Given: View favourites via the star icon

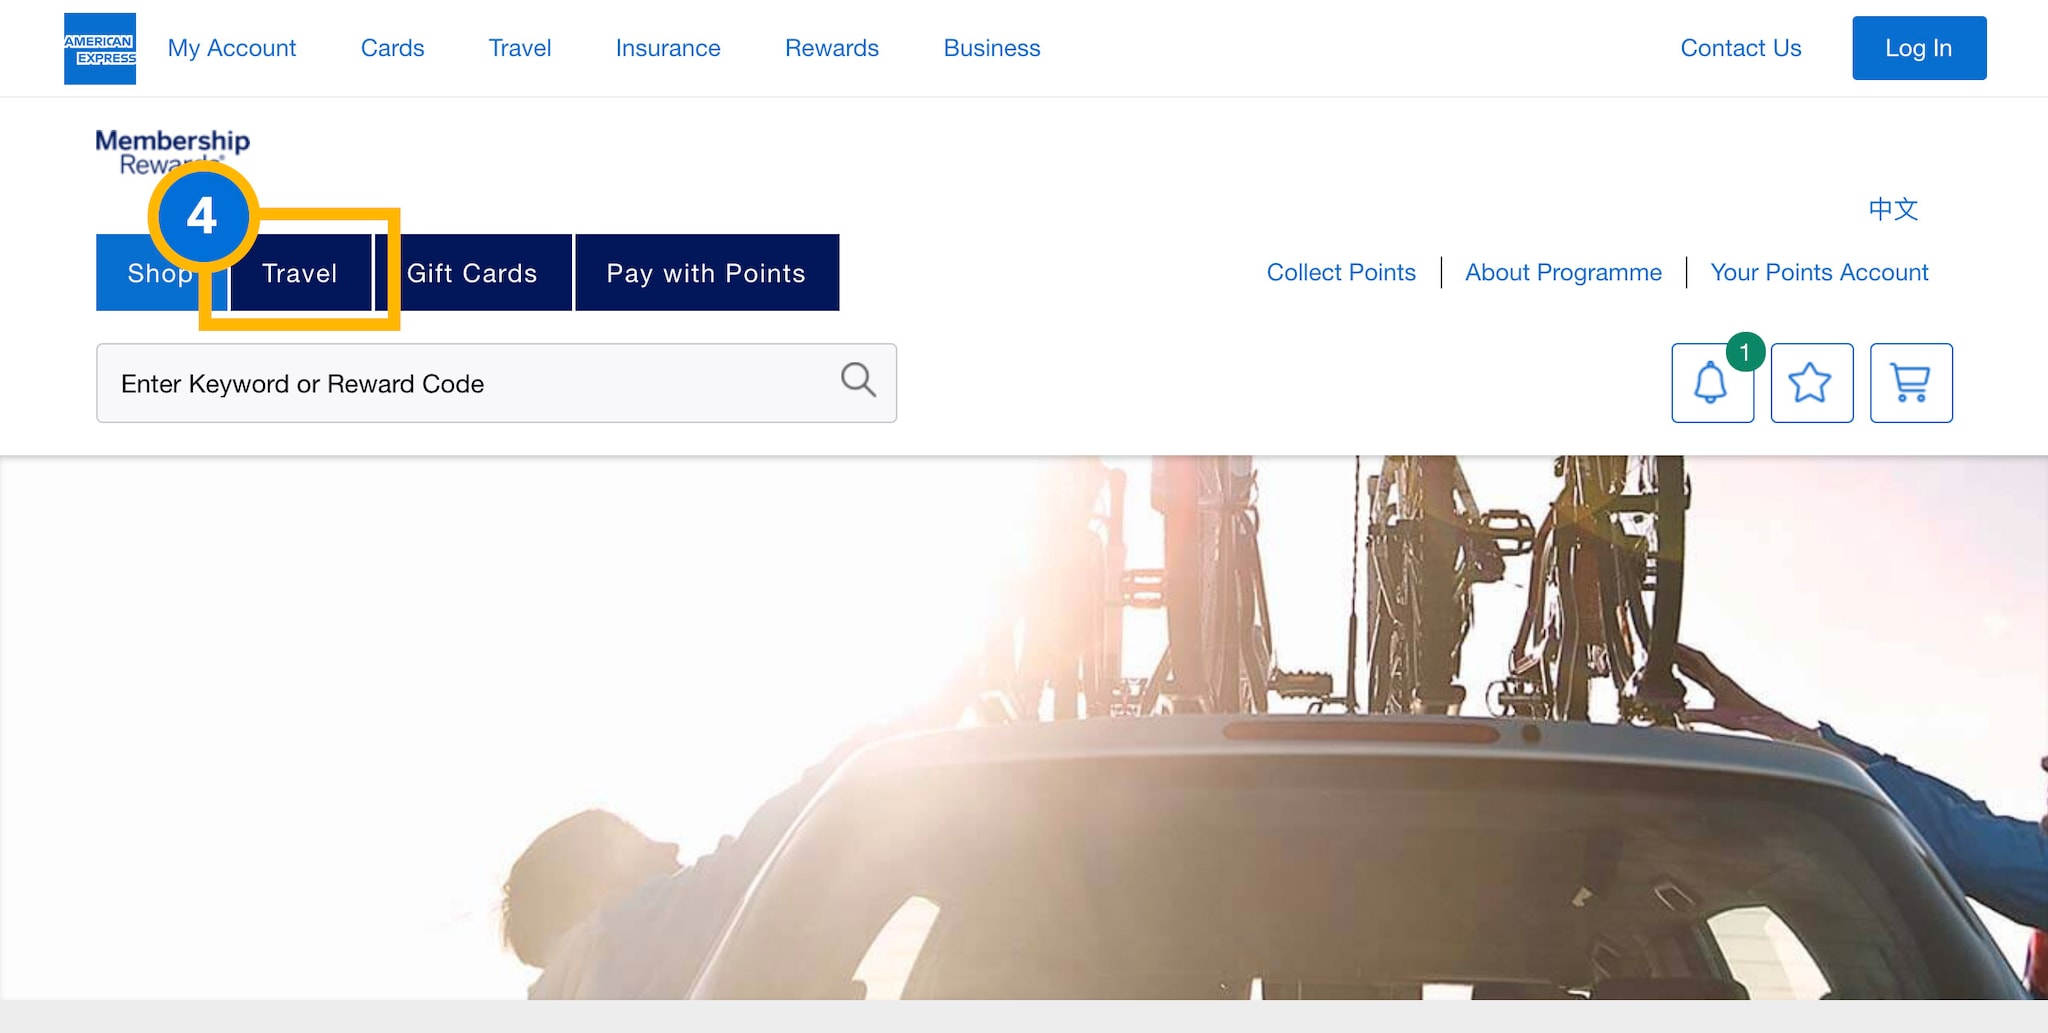Looking at the screenshot, I should pyautogui.click(x=1811, y=383).
